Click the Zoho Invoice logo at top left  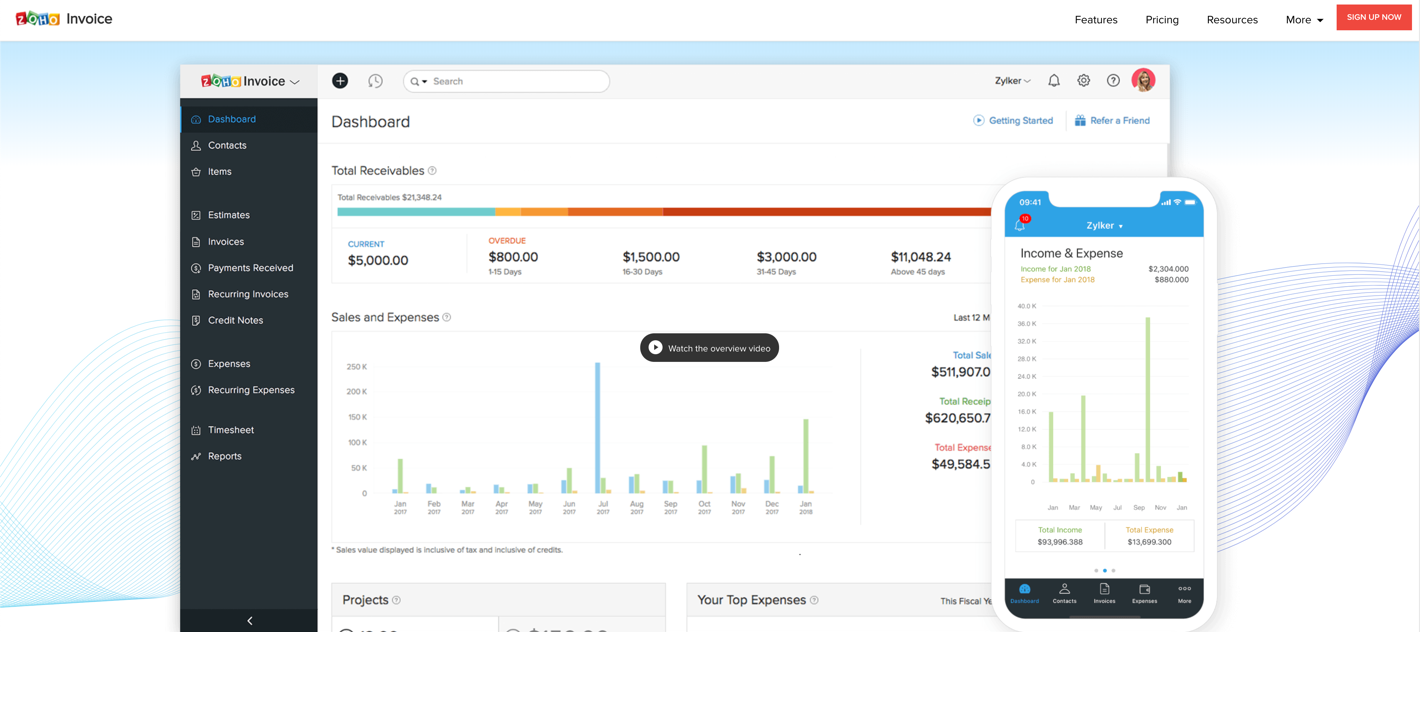[x=64, y=19]
